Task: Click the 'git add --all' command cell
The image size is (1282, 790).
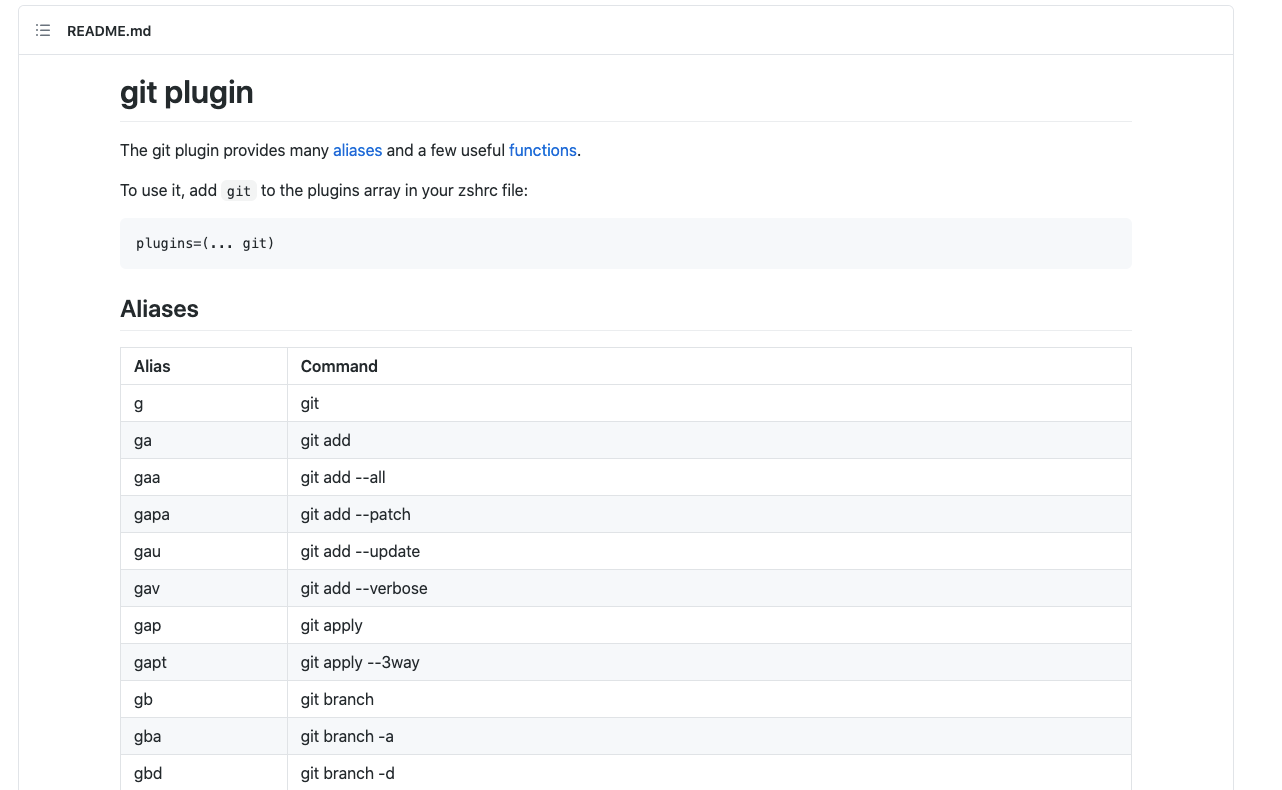Action: tap(709, 477)
